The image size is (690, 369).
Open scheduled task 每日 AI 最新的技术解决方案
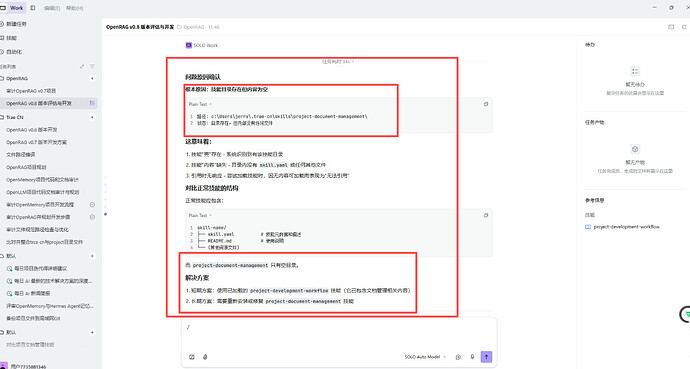coord(53,281)
